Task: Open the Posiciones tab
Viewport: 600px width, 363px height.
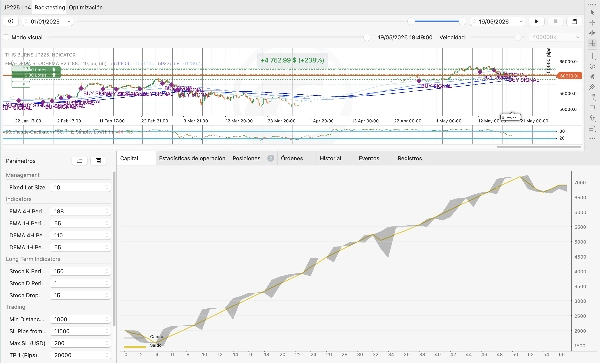Action: [246, 158]
